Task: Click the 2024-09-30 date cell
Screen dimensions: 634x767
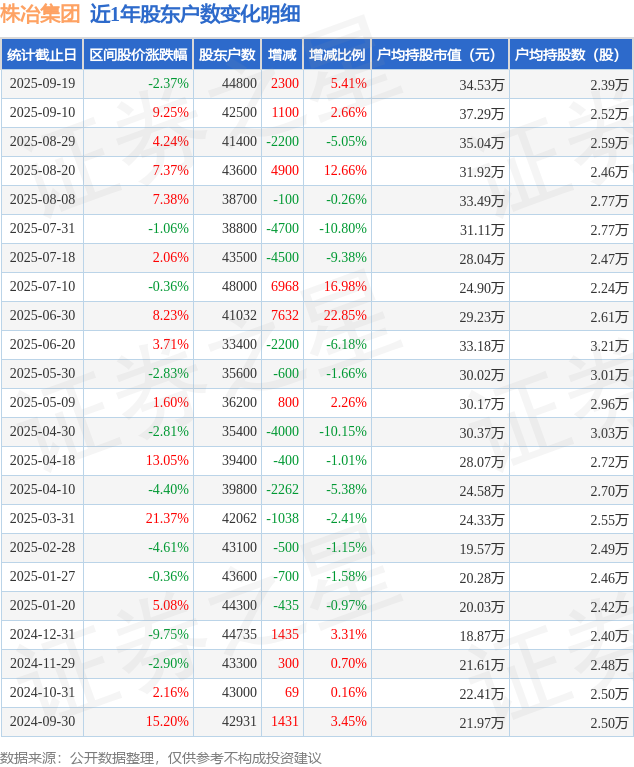Action: pyautogui.click(x=42, y=722)
